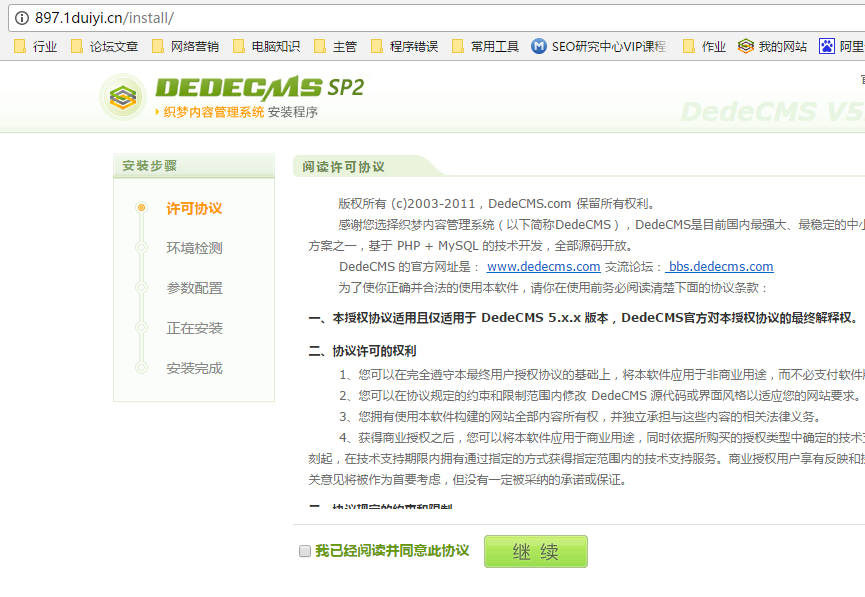
Task: Click heading 二、协议许可的权利
Action: [x=362, y=351]
